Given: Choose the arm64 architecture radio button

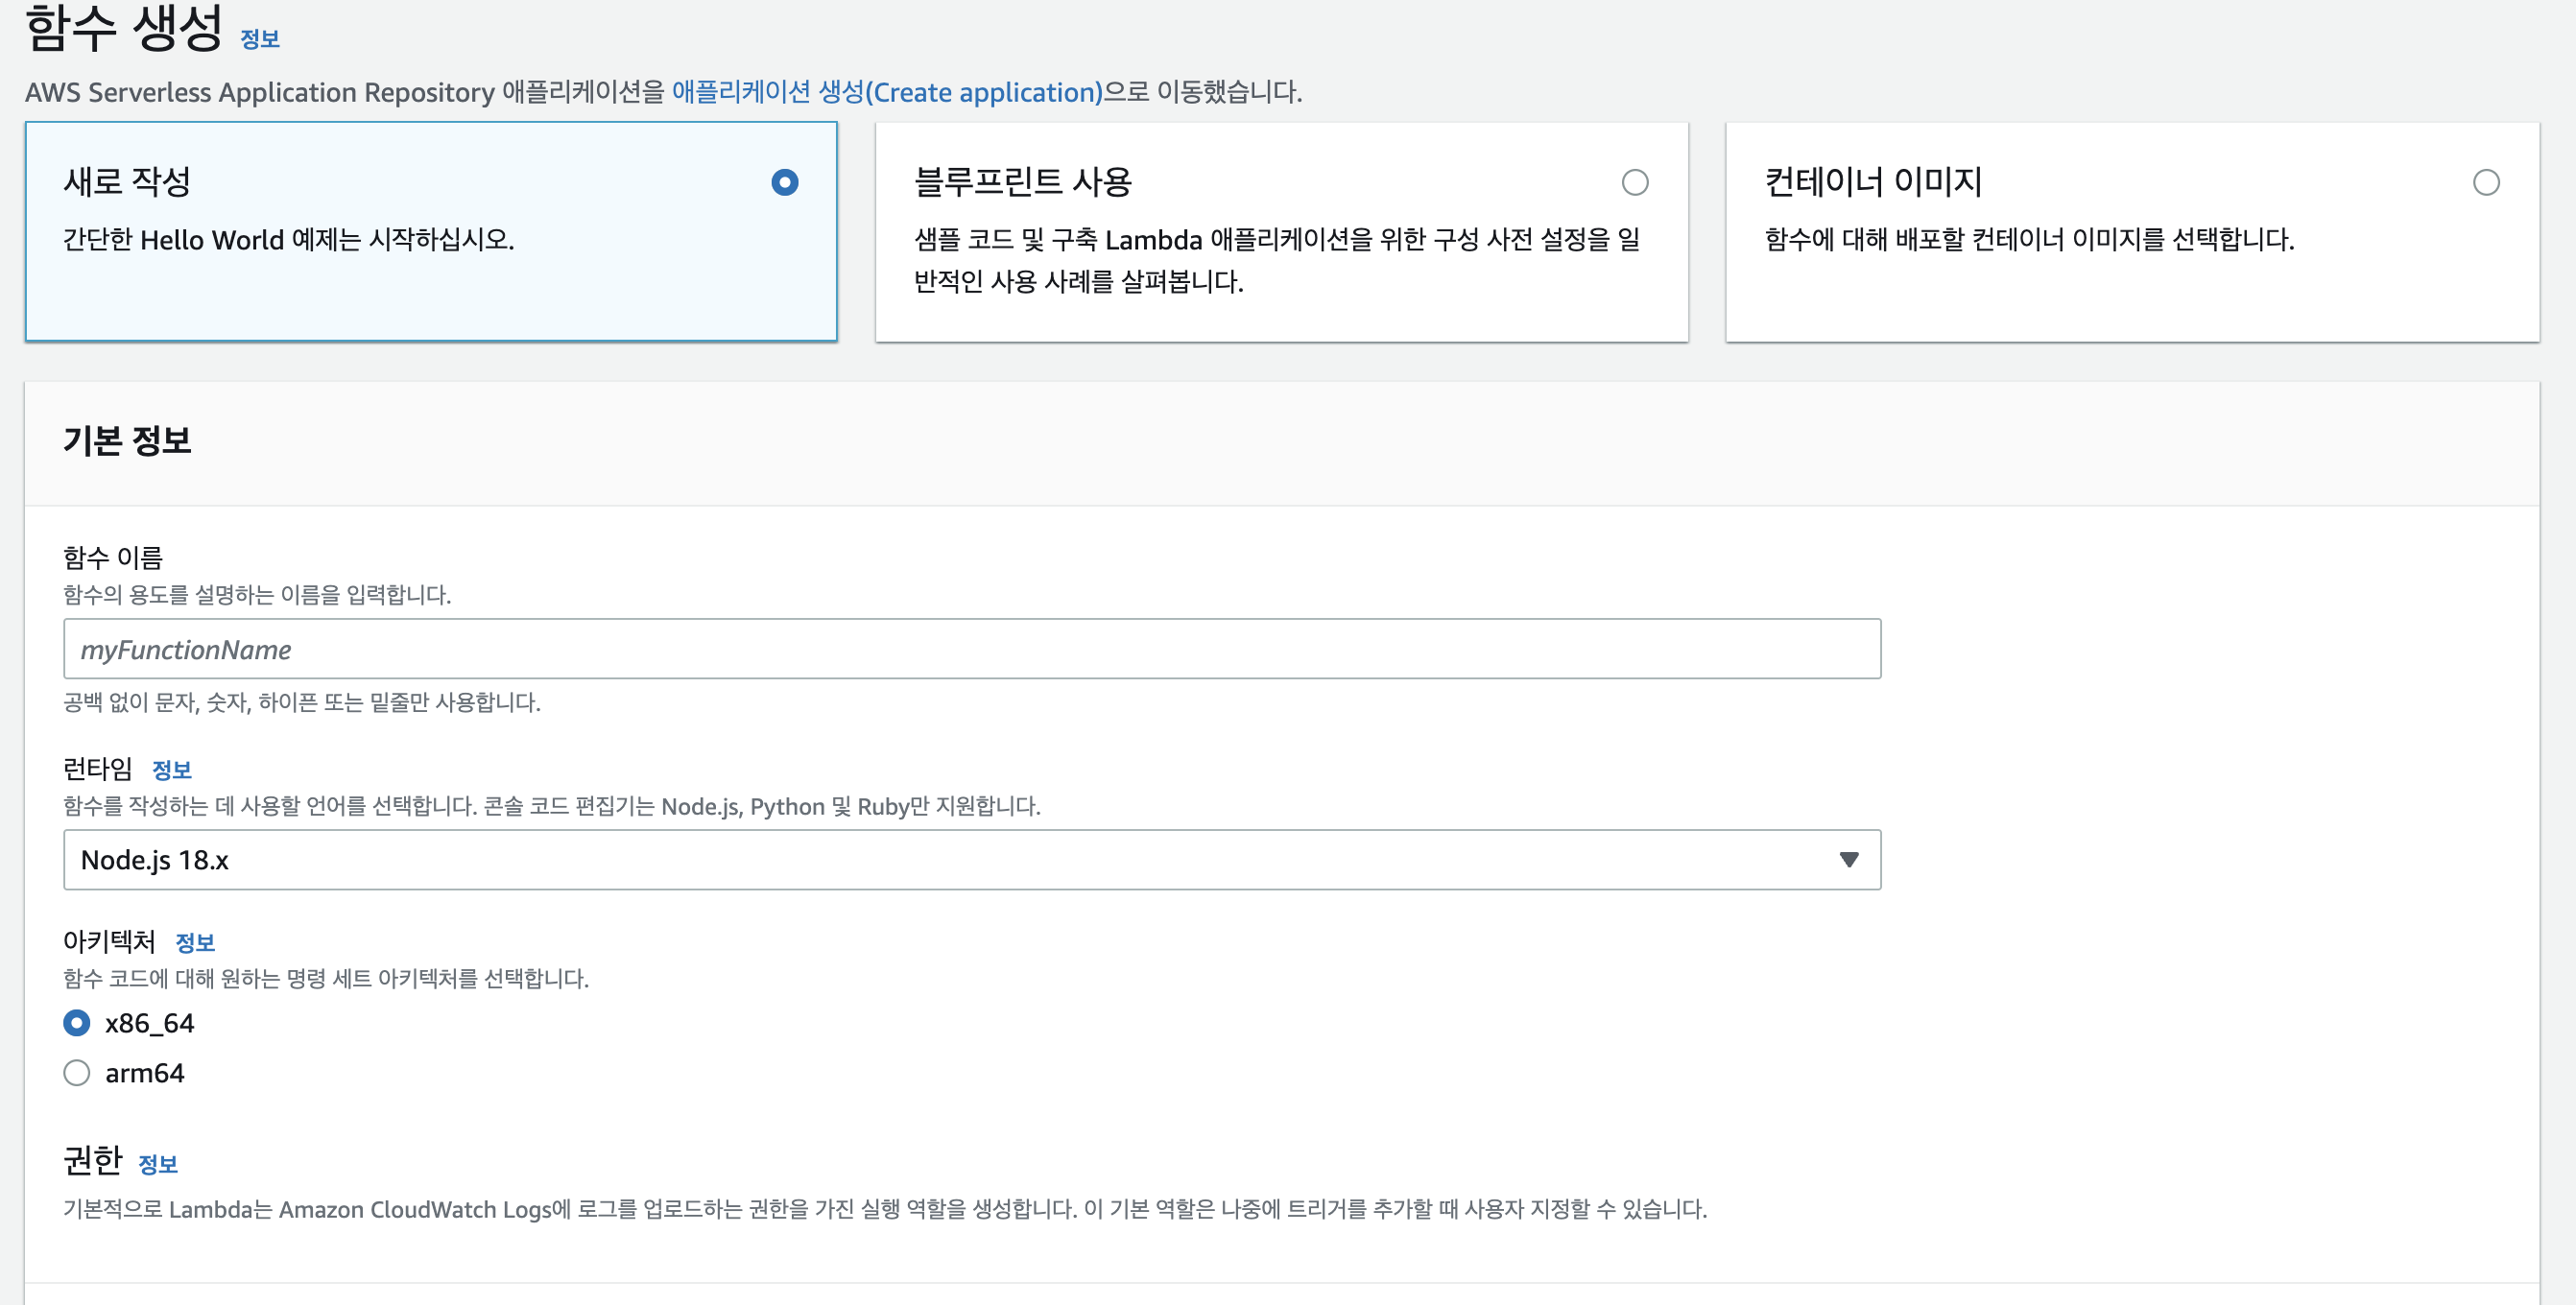Looking at the screenshot, I should pos(77,1073).
